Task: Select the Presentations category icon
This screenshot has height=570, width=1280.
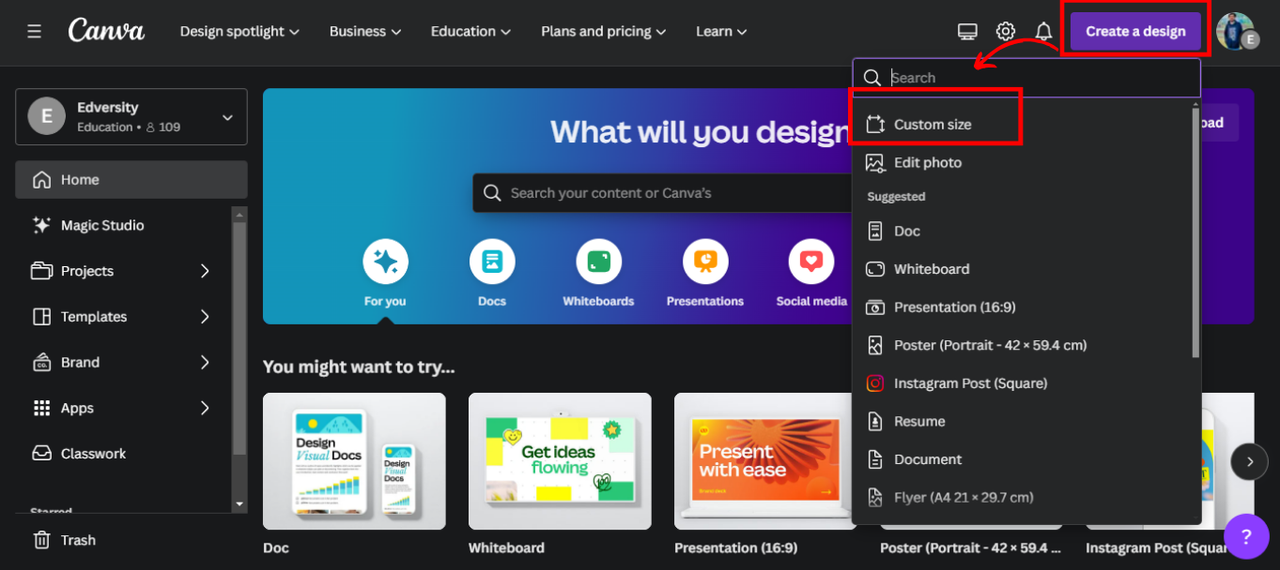Action: point(705,262)
